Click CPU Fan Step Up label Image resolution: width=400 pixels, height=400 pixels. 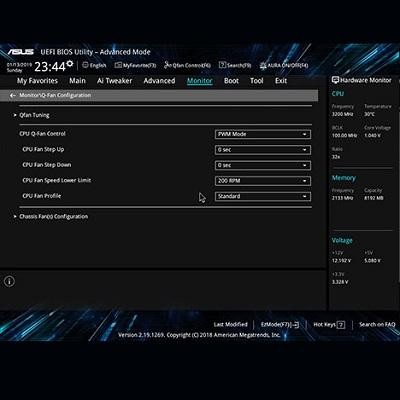(x=43, y=149)
